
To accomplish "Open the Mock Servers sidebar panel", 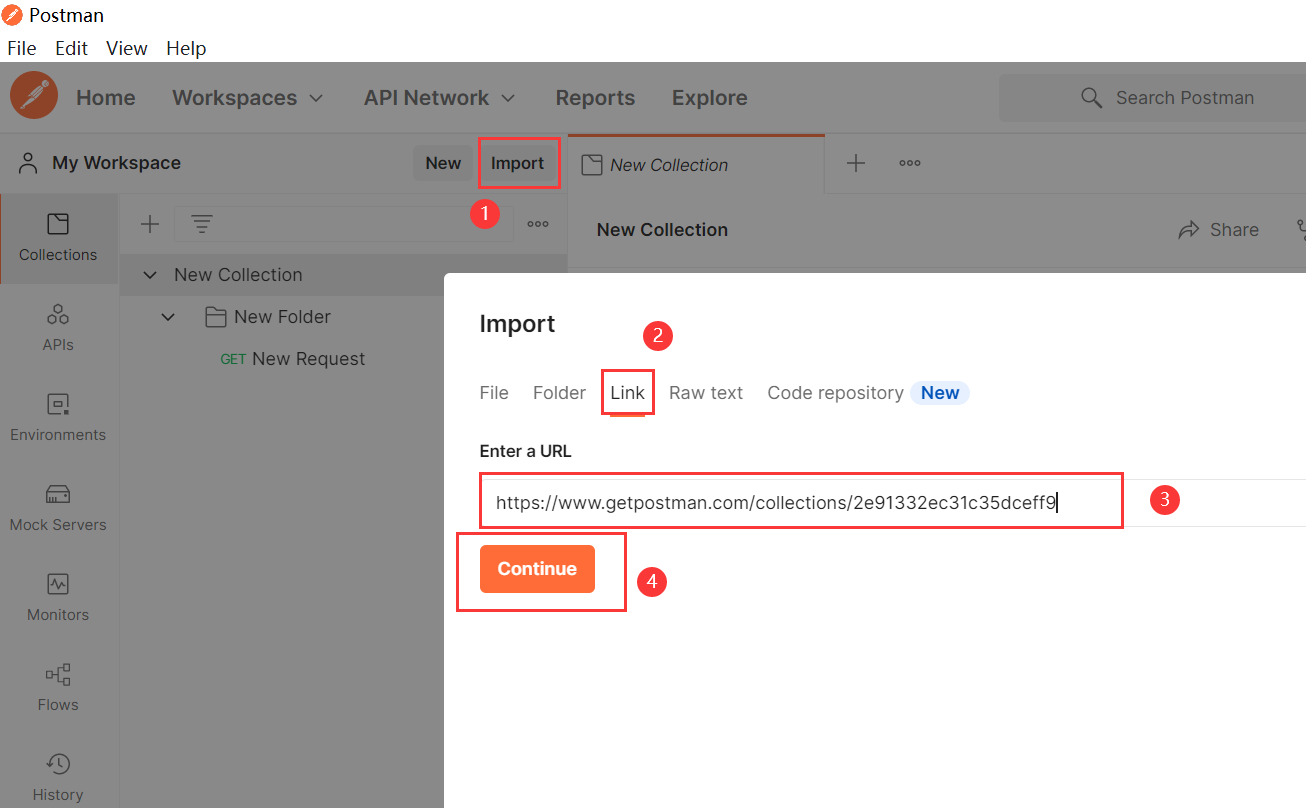I will pos(58,508).
